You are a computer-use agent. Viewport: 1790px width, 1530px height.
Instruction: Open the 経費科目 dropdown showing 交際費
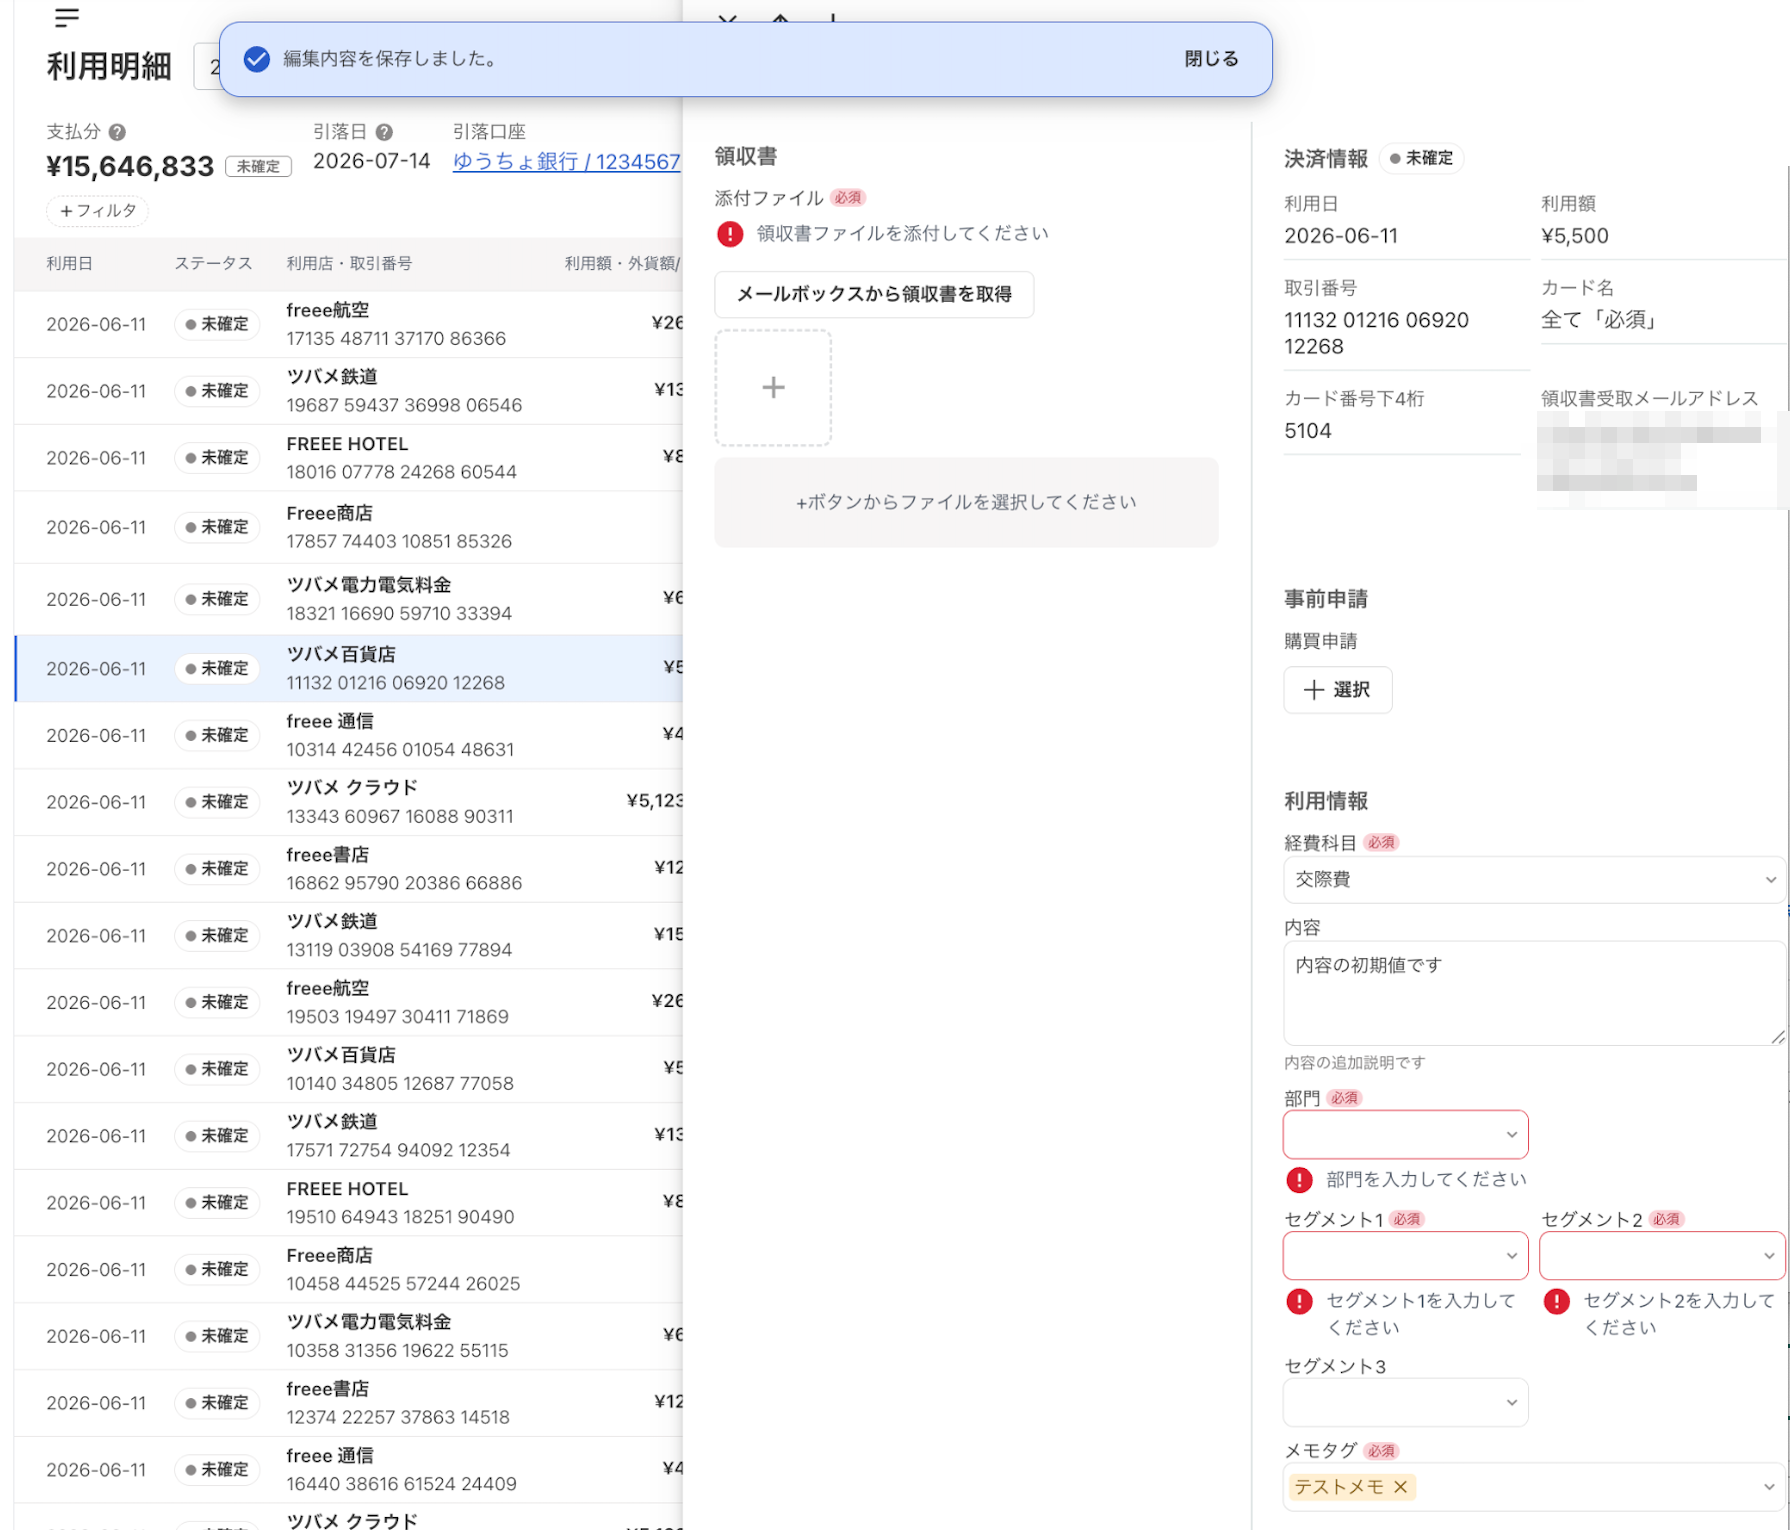(x=1535, y=880)
